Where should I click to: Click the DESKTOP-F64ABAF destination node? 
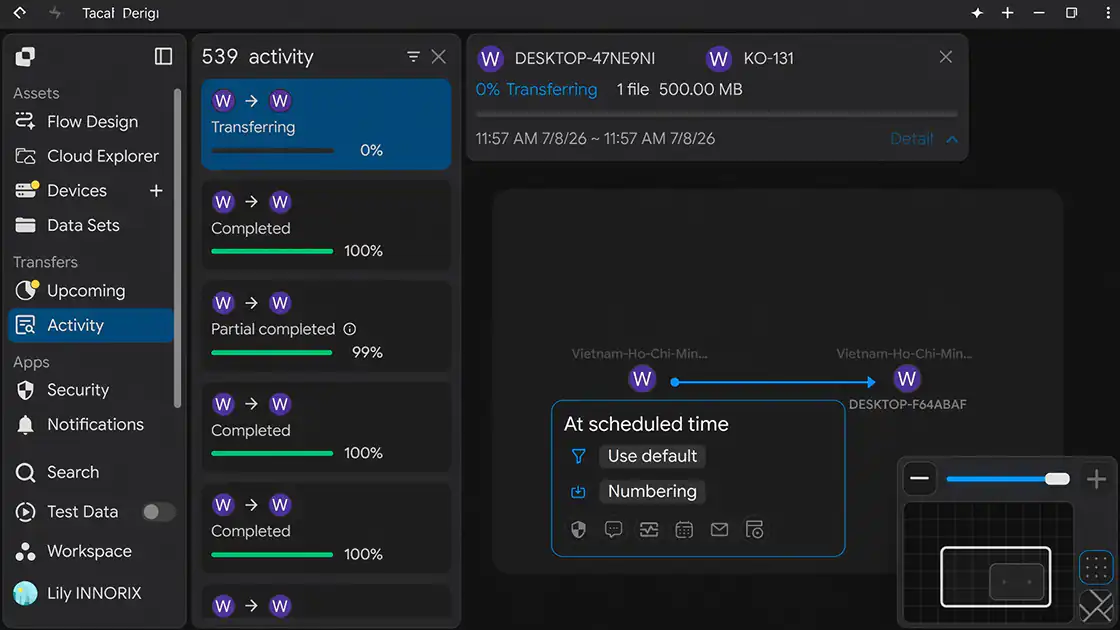point(906,379)
